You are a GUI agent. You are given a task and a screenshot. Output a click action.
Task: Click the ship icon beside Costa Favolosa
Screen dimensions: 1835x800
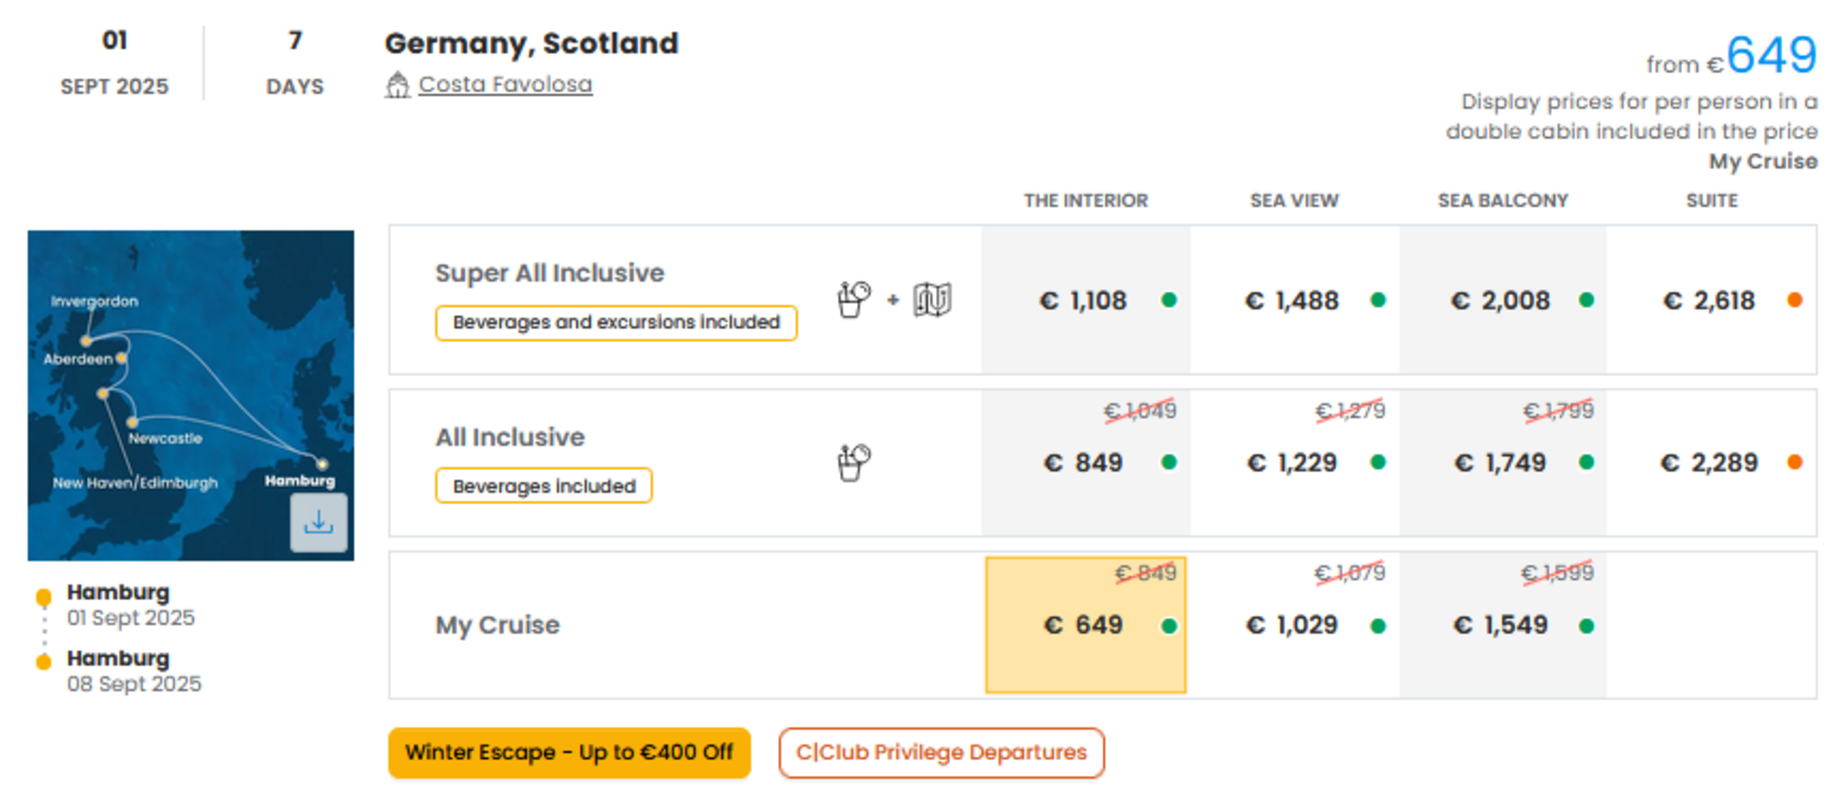point(398,85)
